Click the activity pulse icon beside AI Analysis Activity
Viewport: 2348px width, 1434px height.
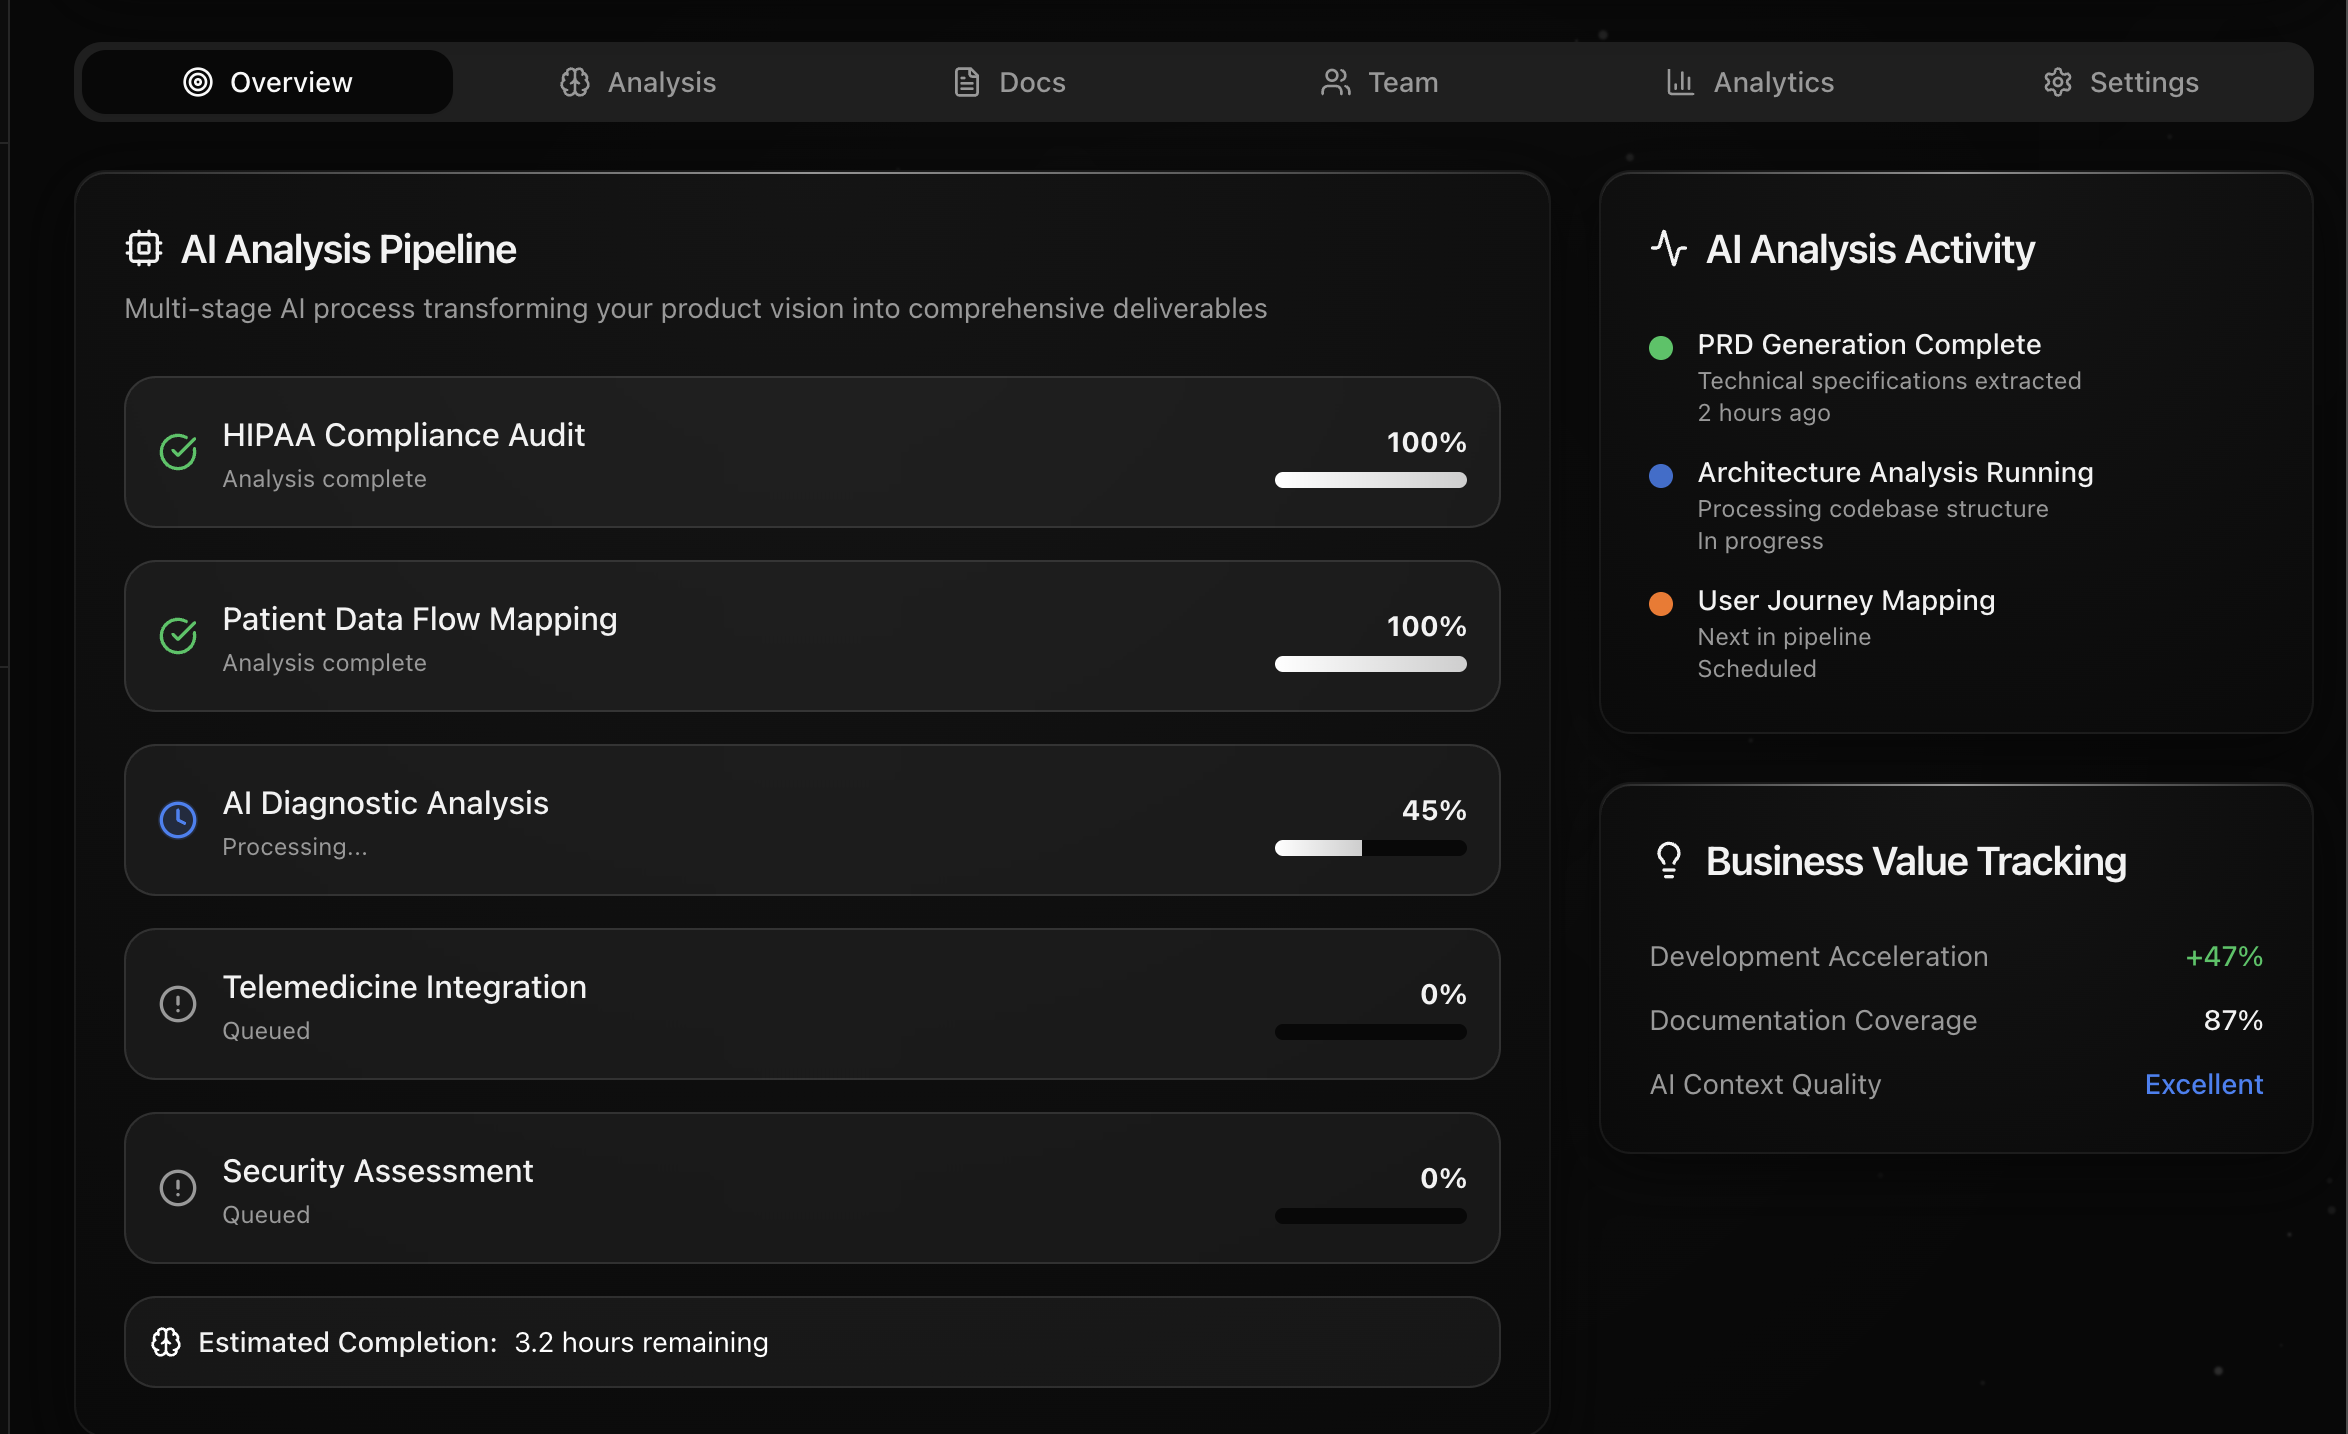[x=1668, y=248]
